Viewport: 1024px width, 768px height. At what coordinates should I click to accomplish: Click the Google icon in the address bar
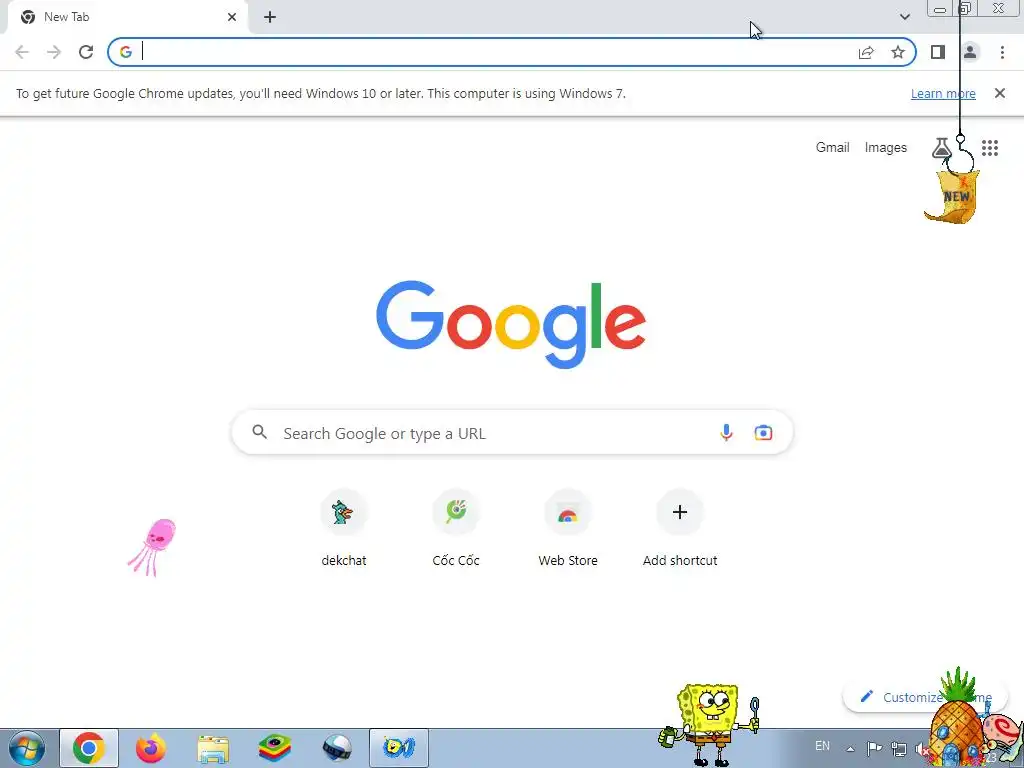coord(125,52)
